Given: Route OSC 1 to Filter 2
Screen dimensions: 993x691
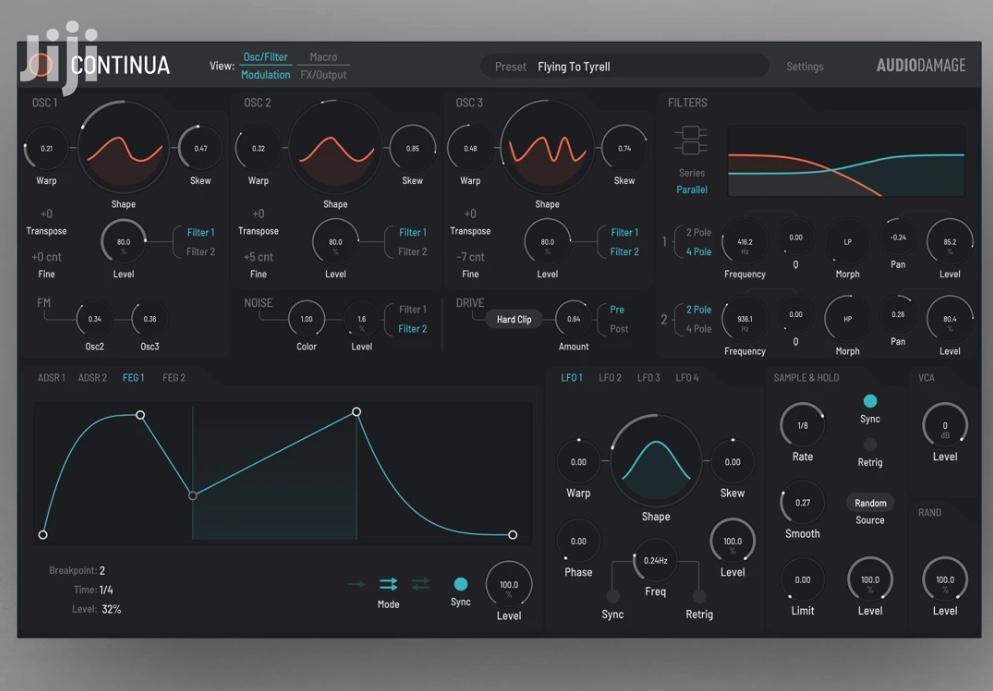Looking at the screenshot, I should coord(201,251).
